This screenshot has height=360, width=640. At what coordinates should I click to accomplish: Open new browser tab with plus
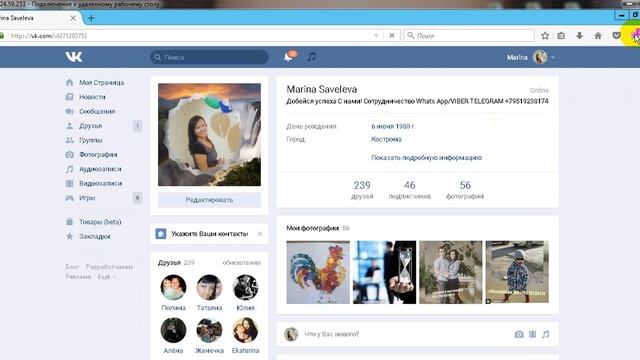pos(91,18)
